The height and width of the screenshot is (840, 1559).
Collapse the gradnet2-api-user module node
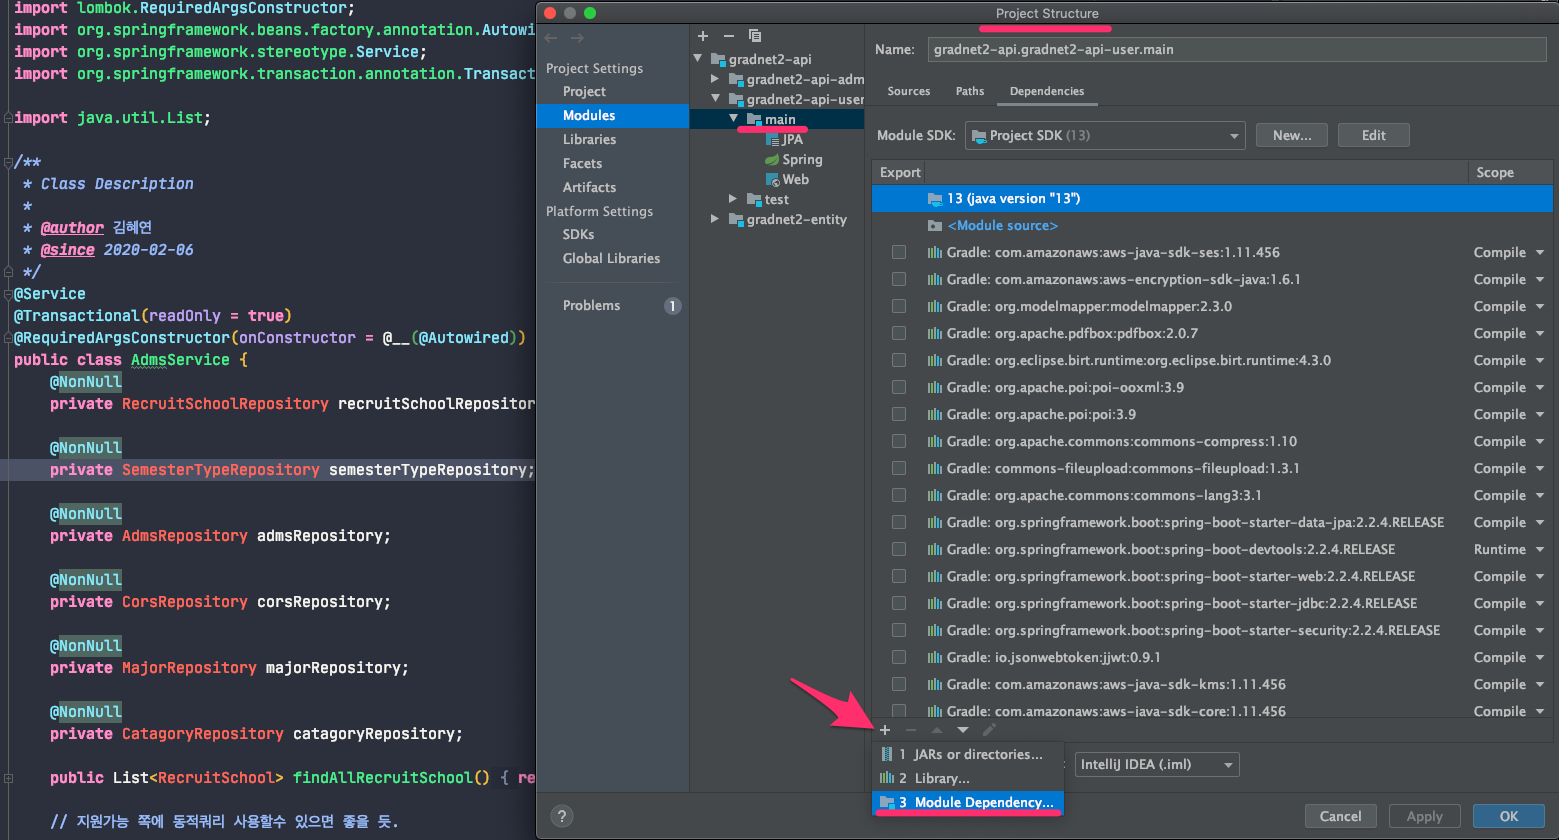tap(716, 99)
